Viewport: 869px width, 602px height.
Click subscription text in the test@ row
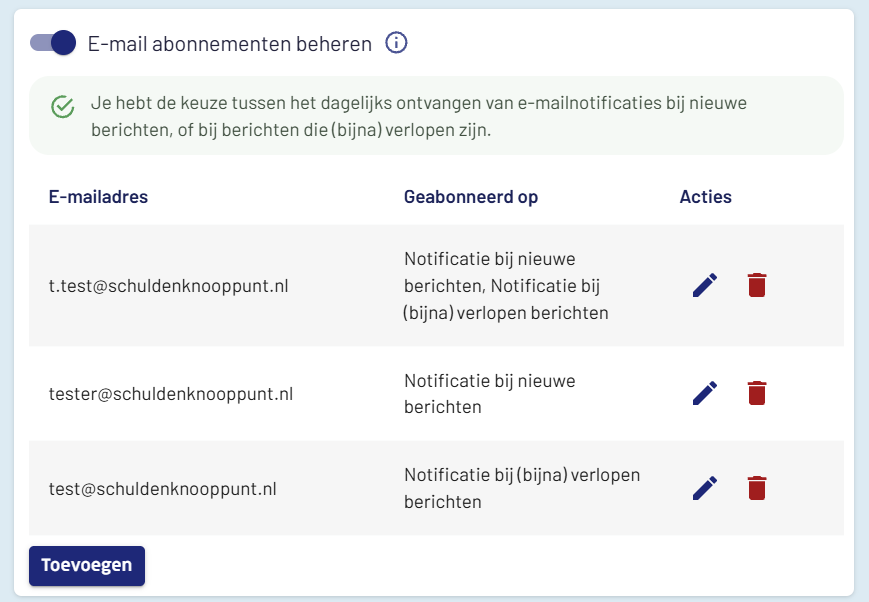521,488
